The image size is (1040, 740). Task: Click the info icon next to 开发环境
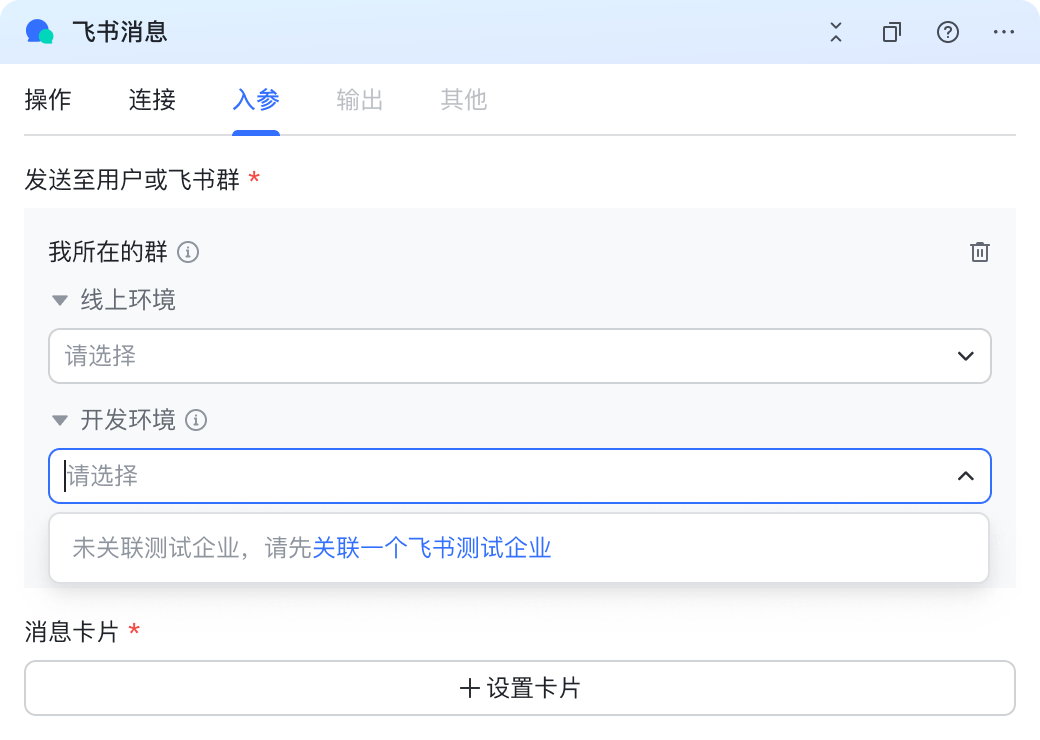(x=196, y=420)
